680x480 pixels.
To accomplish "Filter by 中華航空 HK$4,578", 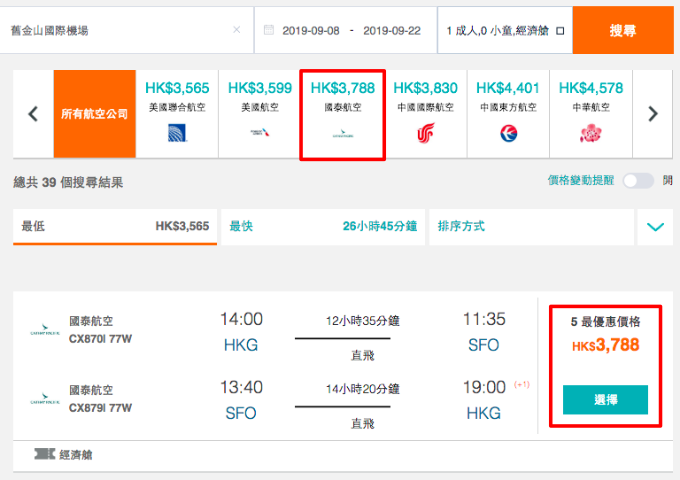I will tap(591, 114).
